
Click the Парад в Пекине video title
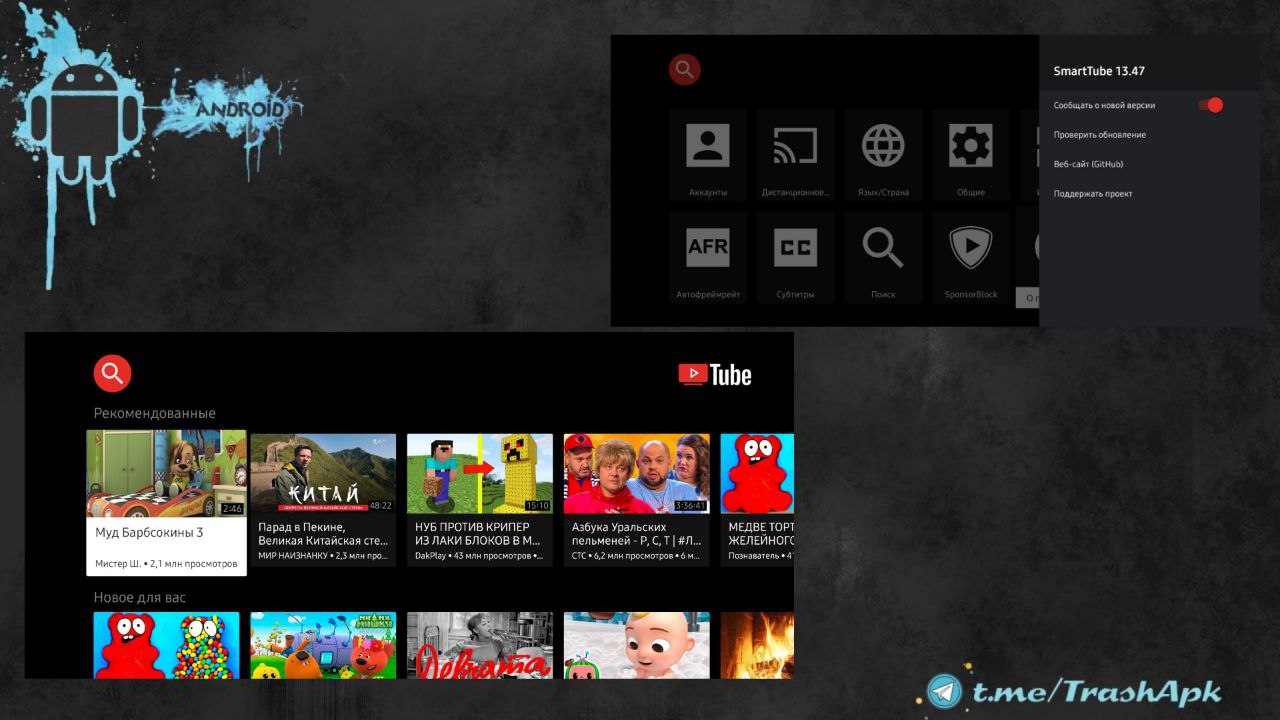pyautogui.click(x=323, y=534)
